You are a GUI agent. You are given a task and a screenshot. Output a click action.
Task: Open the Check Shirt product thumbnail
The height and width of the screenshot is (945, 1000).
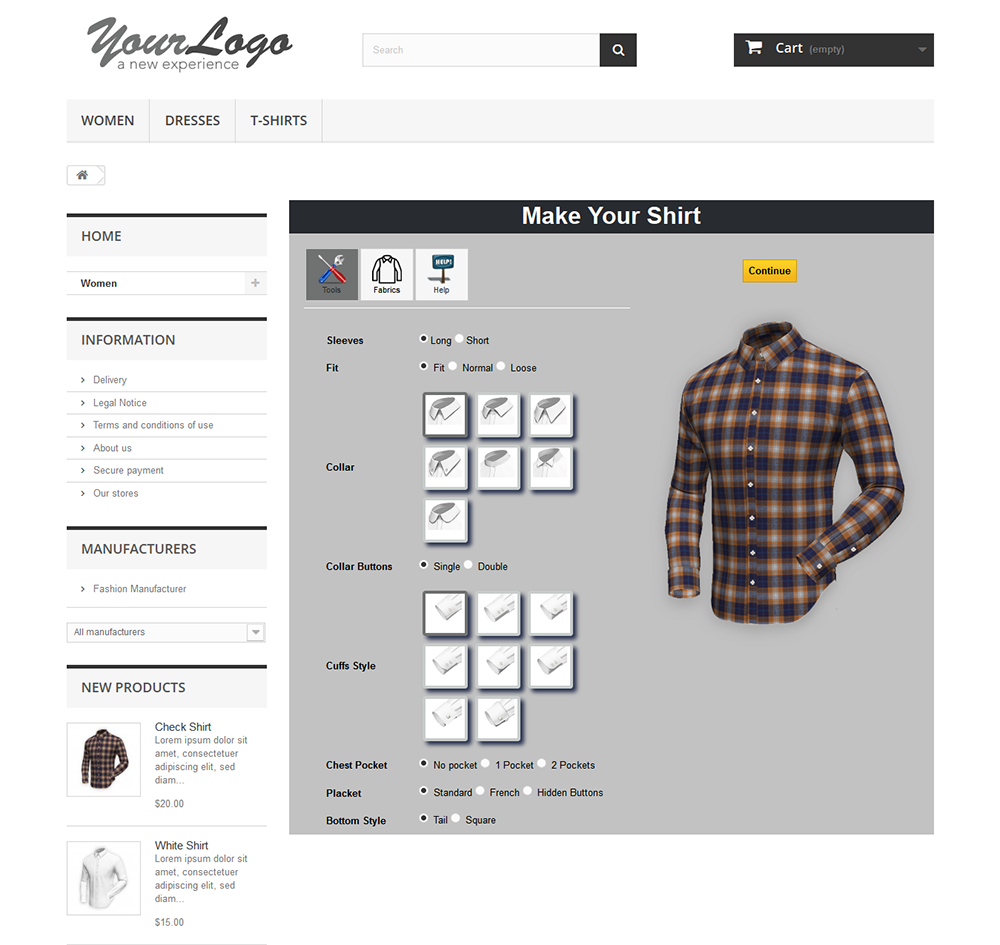tap(104, 759)
